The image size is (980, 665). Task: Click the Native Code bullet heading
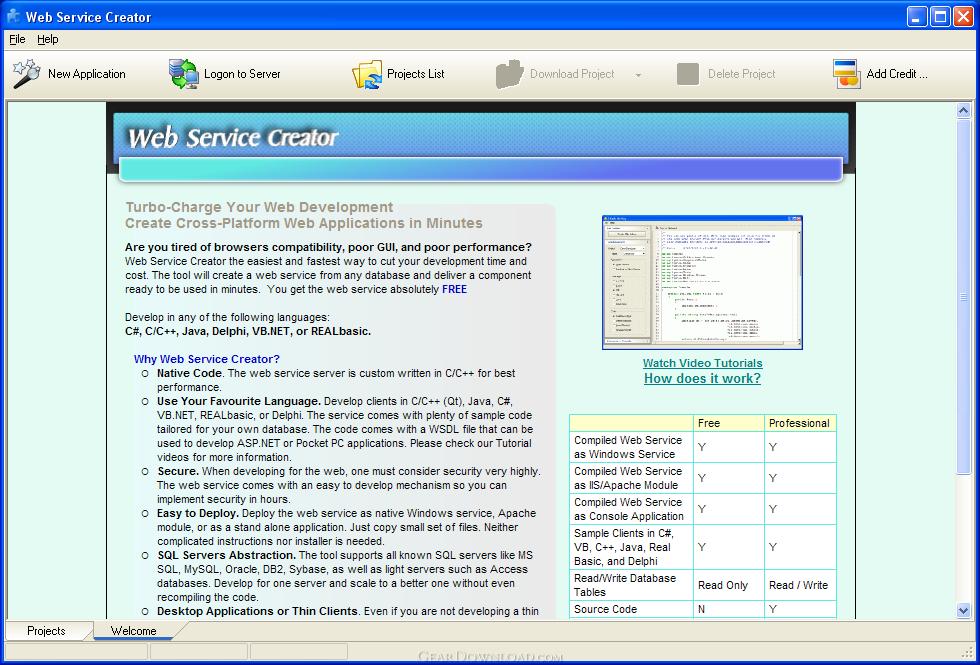189,373
